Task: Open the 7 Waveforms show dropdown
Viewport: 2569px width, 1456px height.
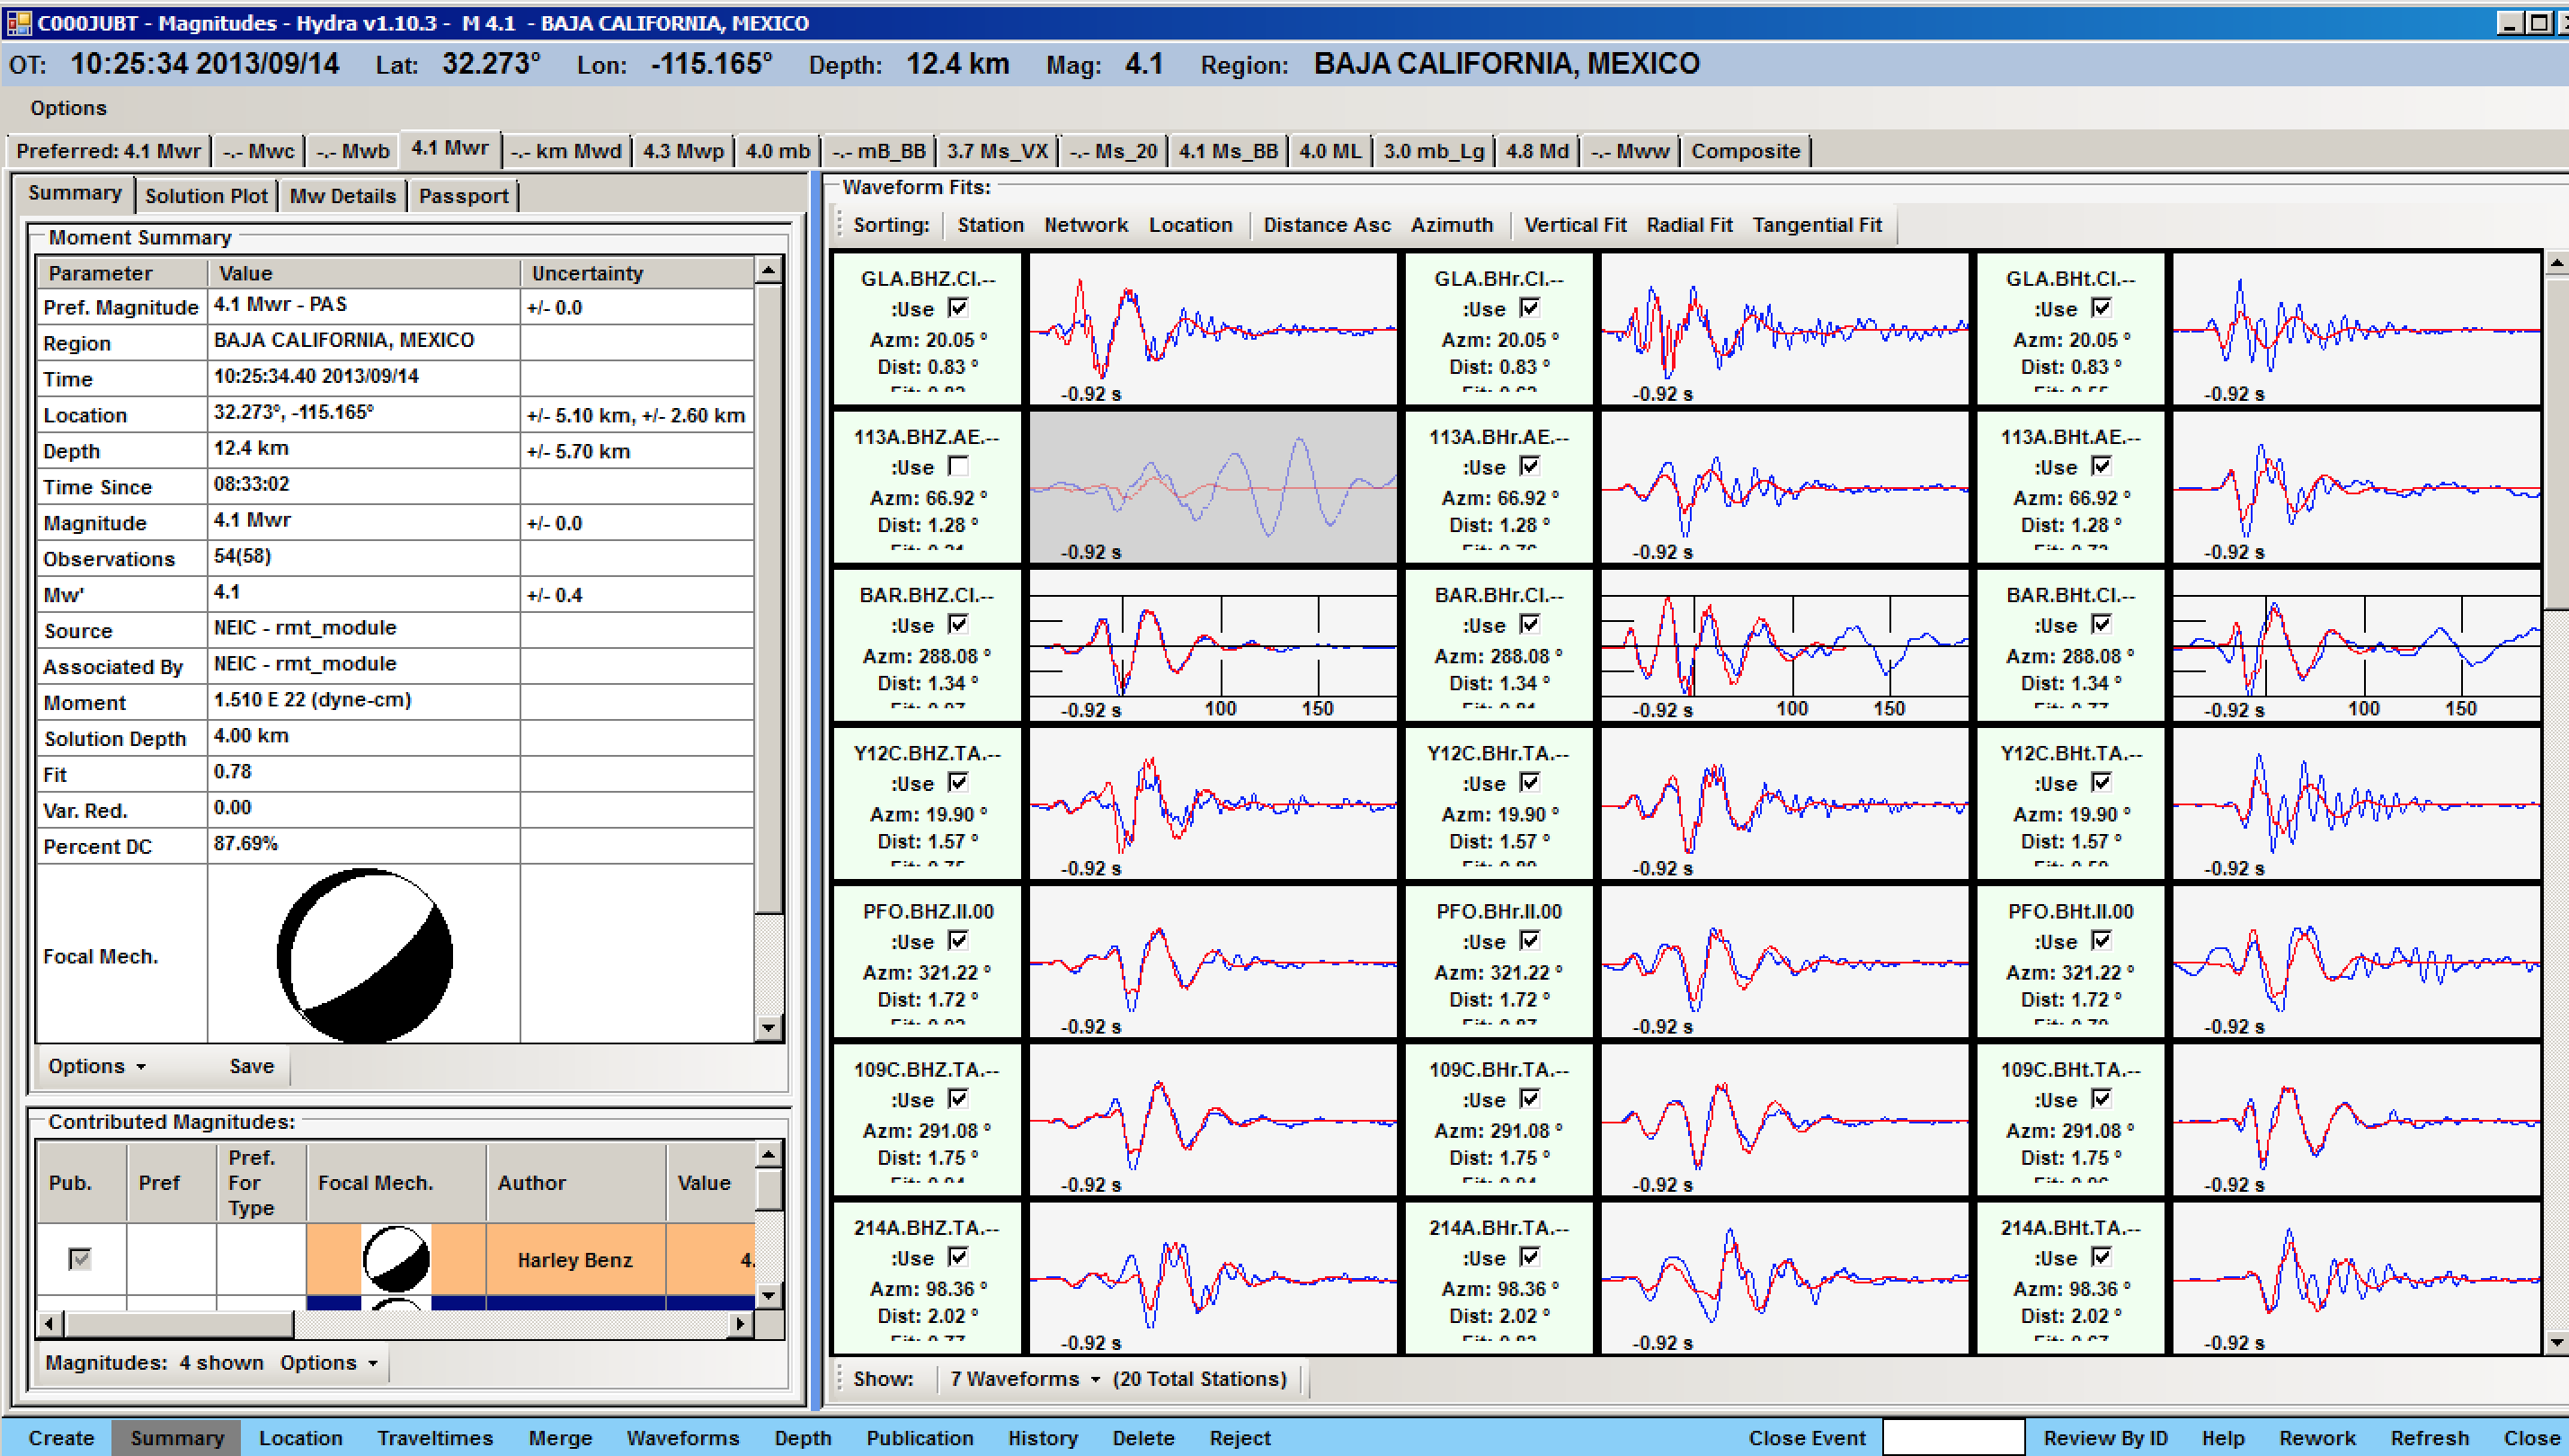Action: coord(1024,1378)
